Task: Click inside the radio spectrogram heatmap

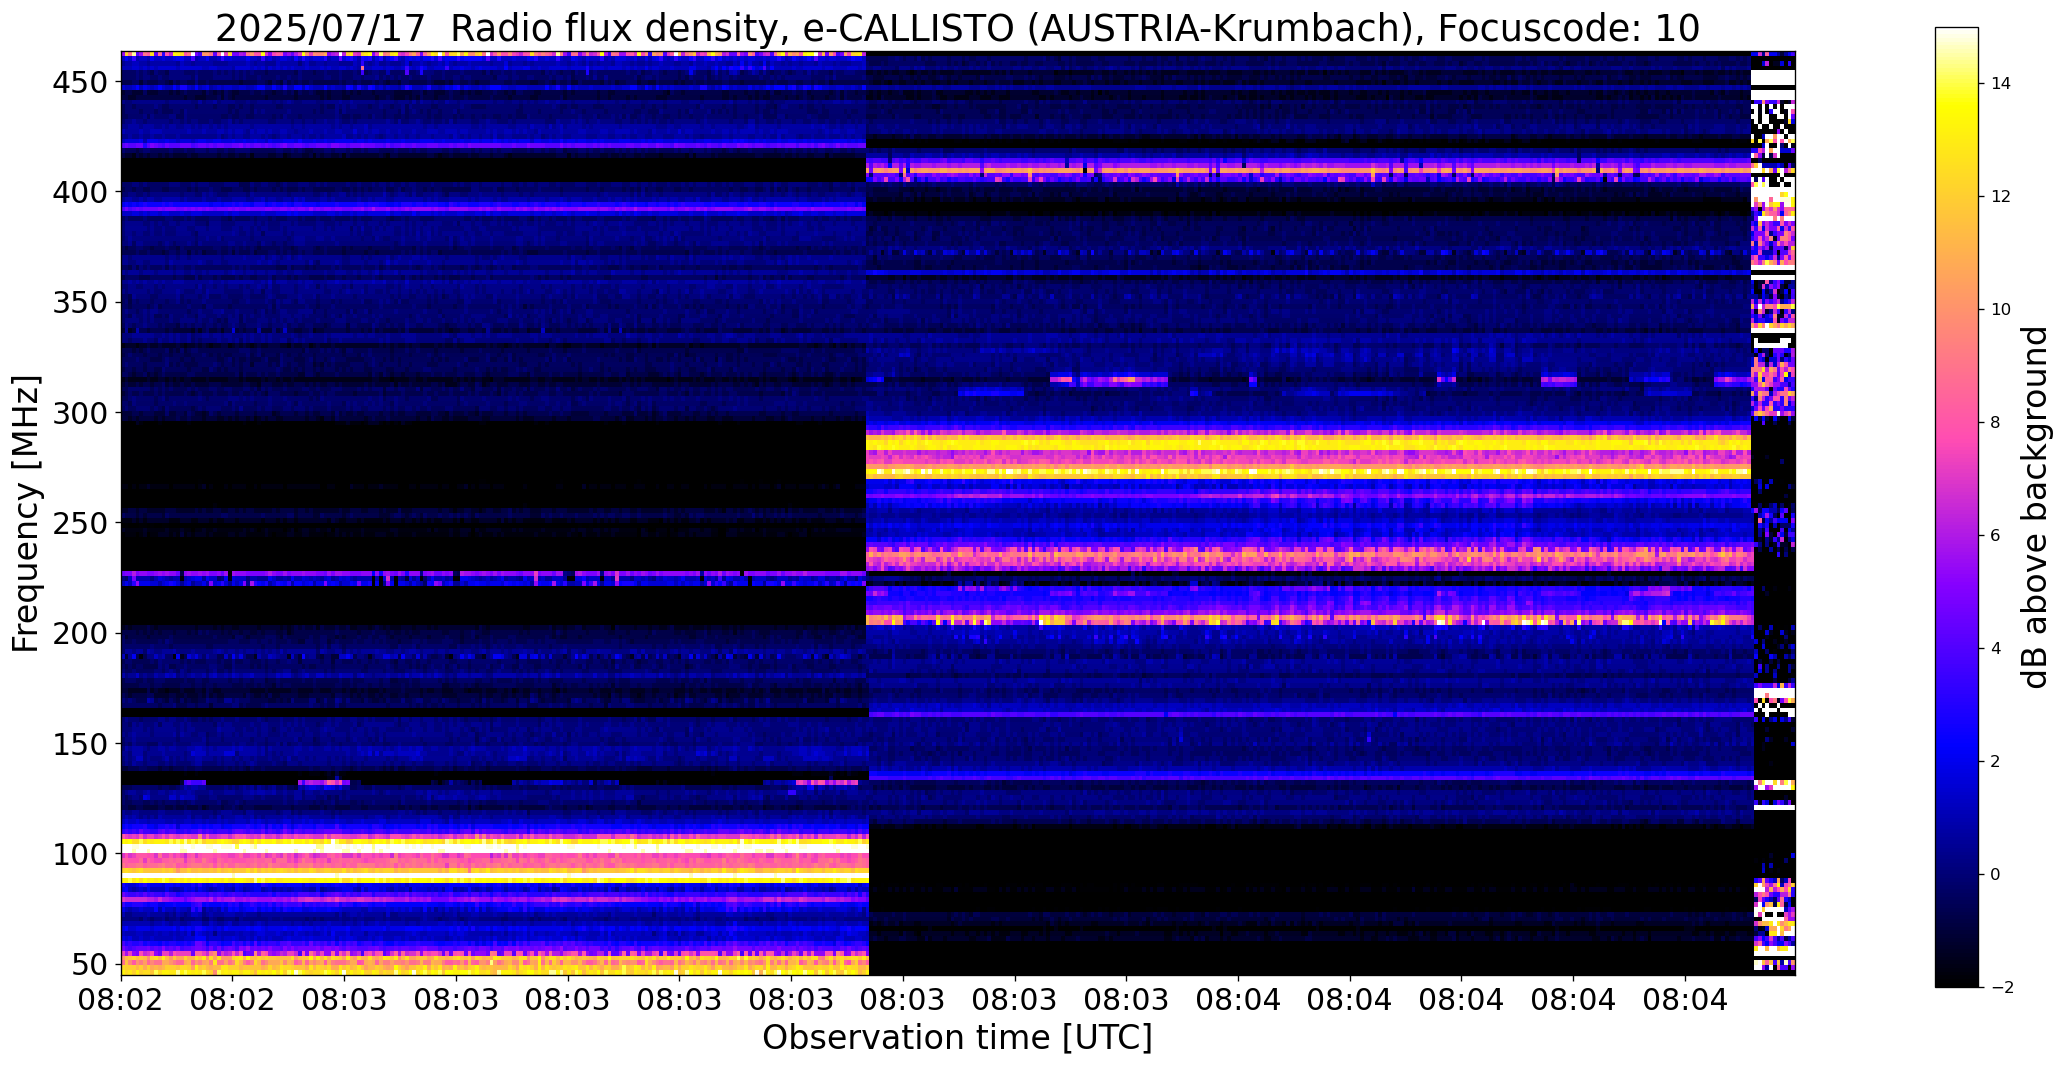Action: [958, 513]
